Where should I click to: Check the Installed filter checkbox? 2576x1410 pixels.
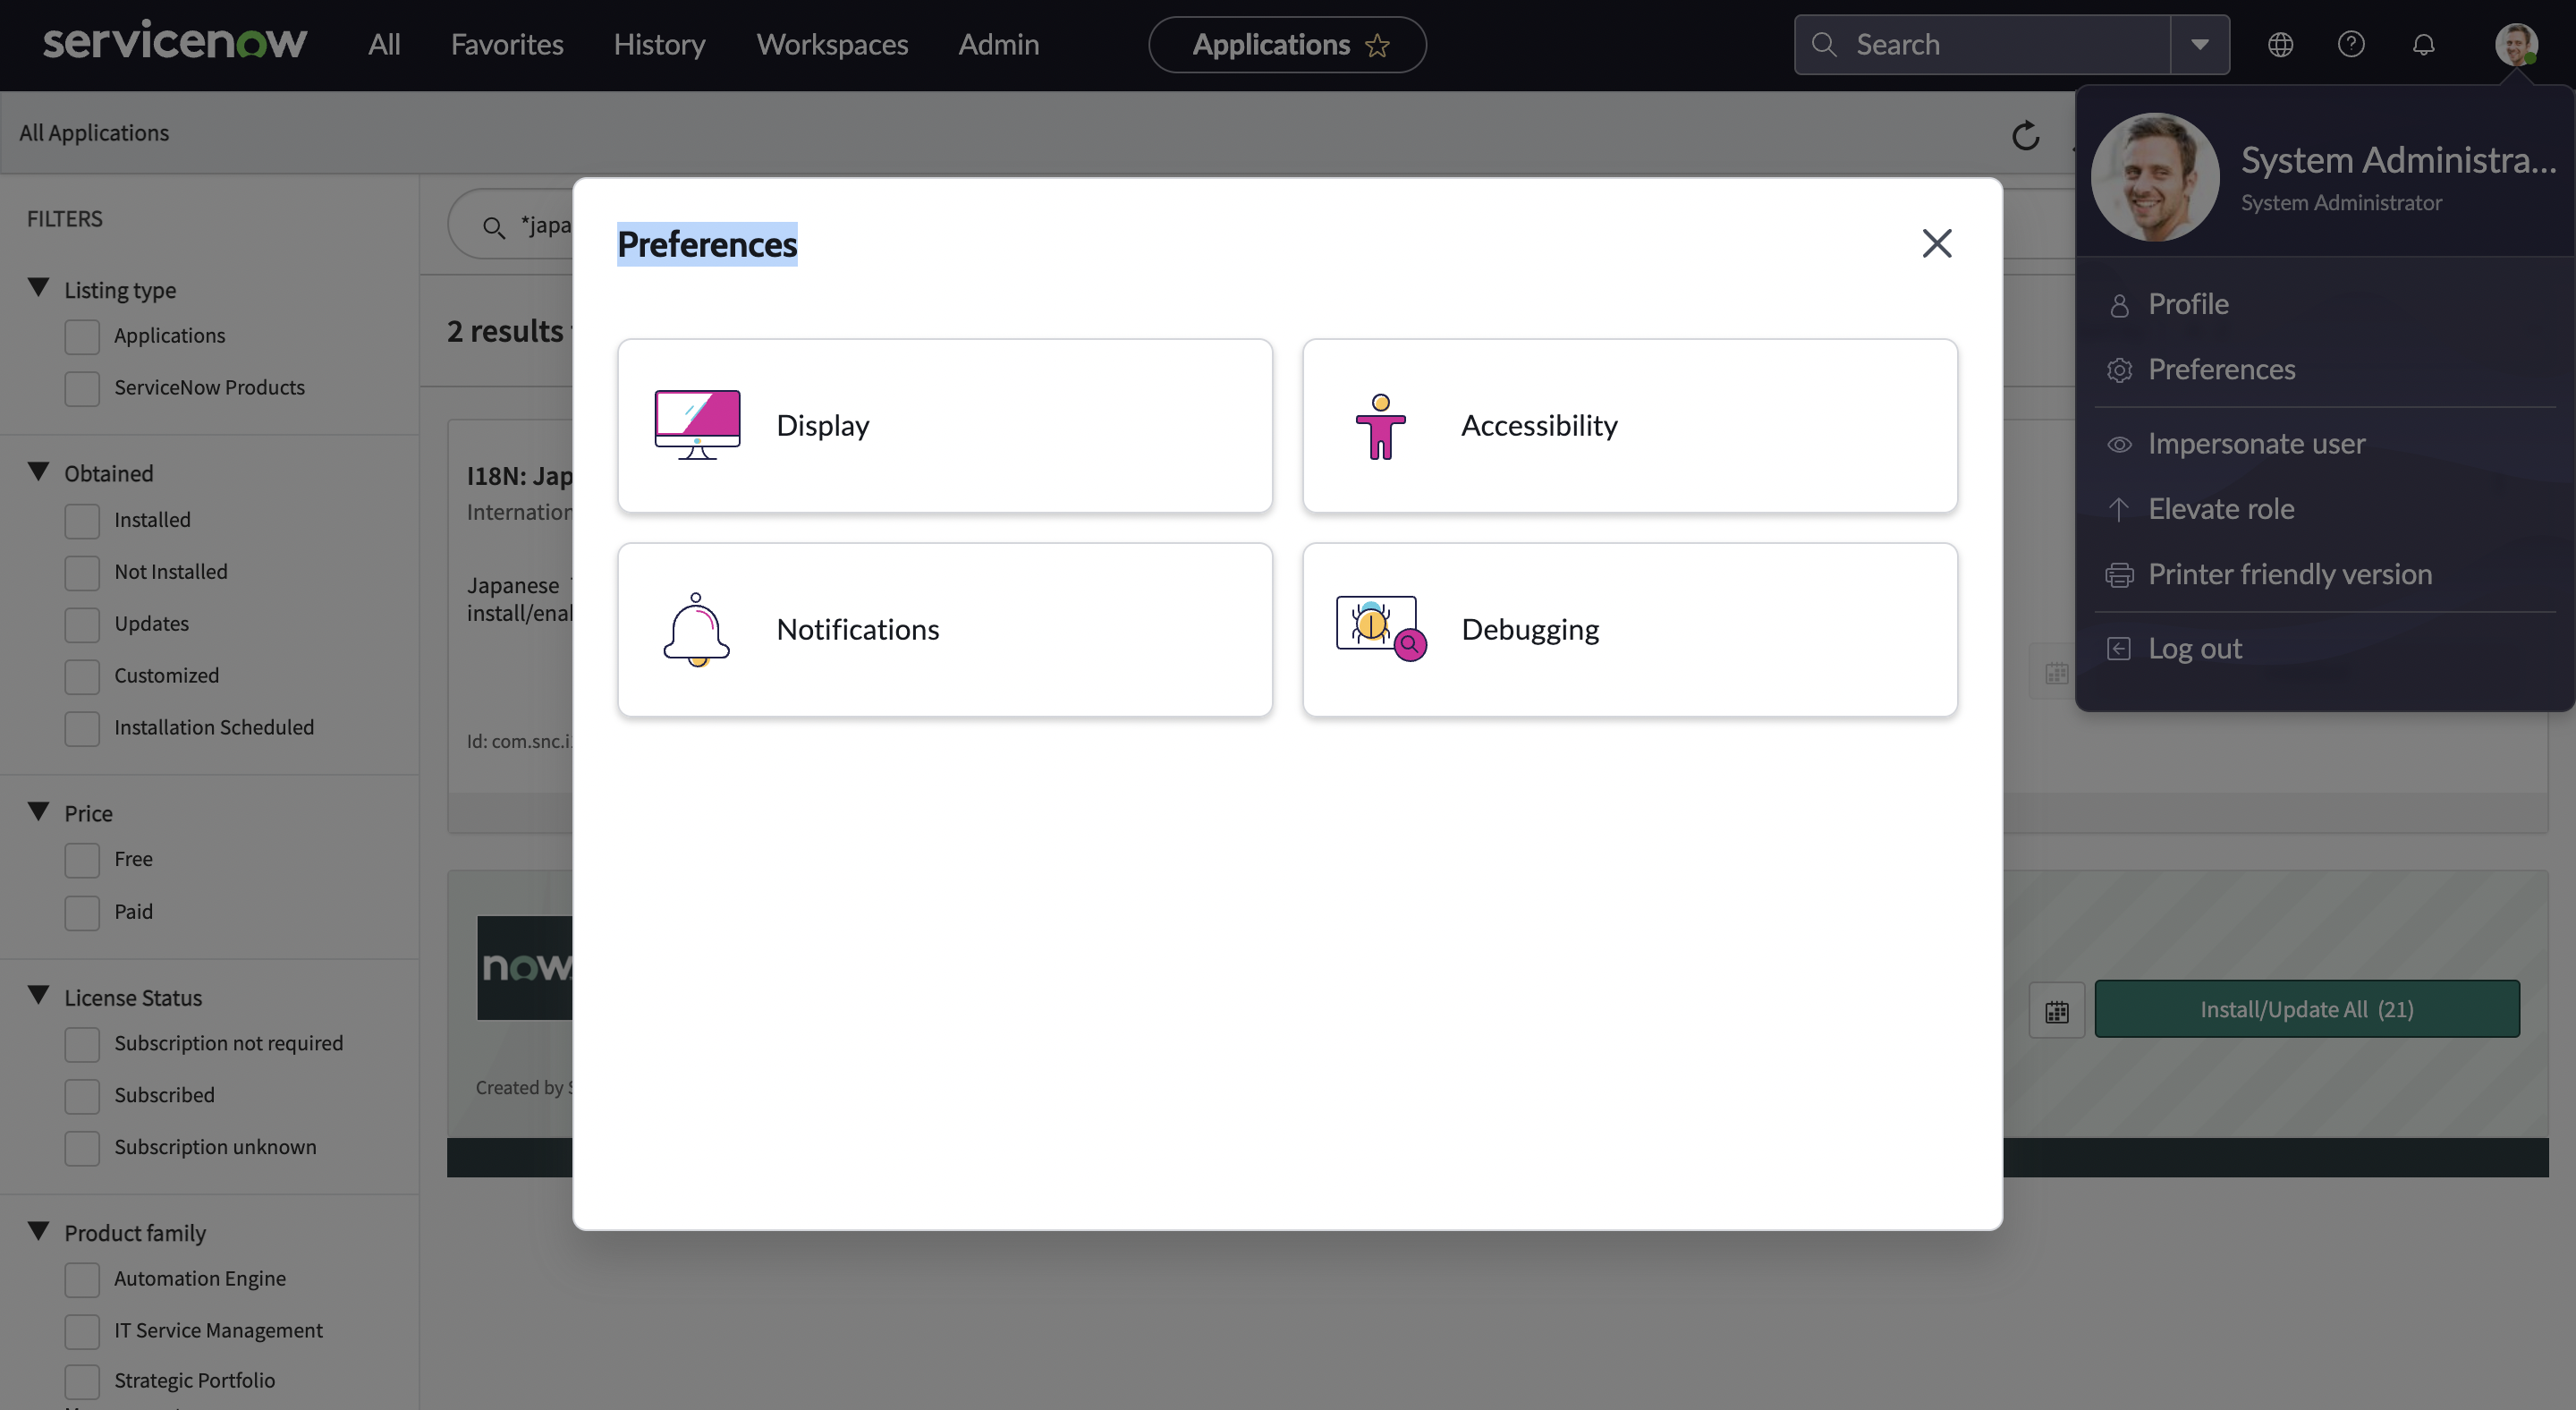[x=82, y=520]
